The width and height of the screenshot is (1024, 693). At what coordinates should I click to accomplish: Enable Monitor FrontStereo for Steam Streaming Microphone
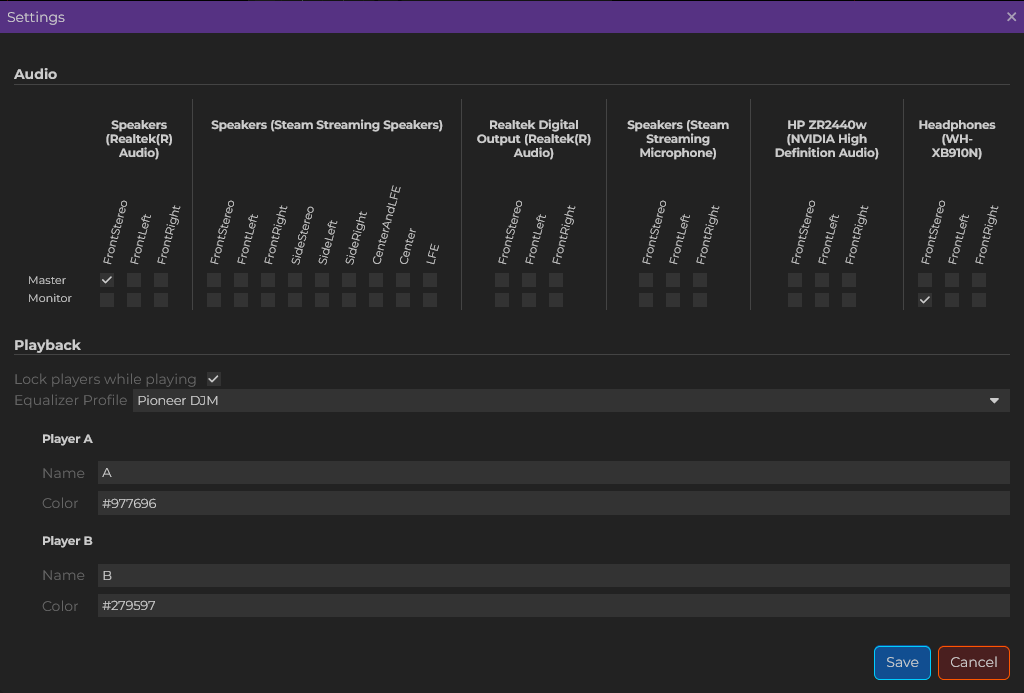[x=646, y=300]
